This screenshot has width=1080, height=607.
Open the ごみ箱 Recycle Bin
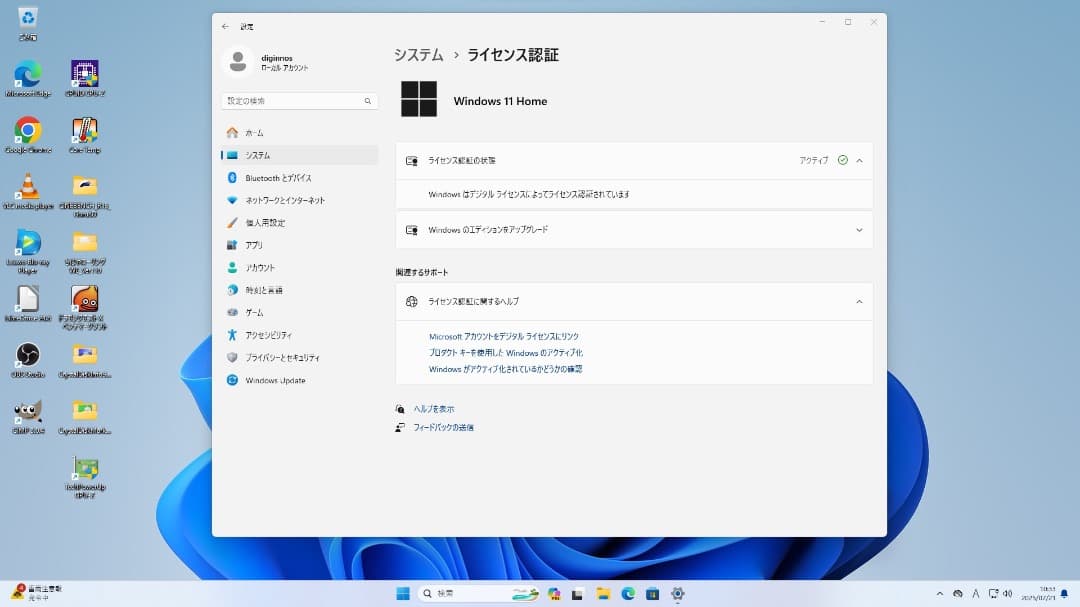click(x=27, y=20)
